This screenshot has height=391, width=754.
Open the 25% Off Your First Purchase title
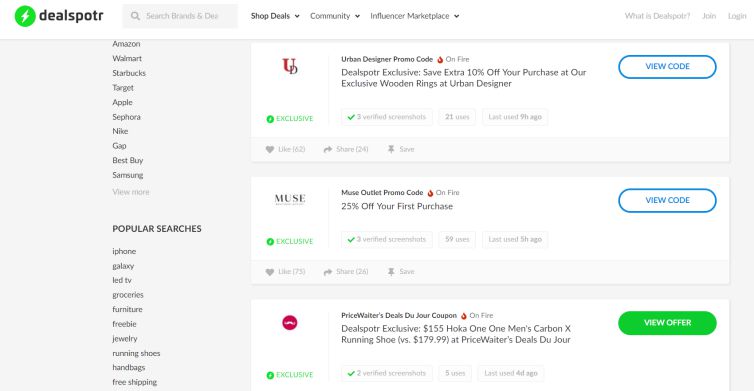(x=397, y=206)
